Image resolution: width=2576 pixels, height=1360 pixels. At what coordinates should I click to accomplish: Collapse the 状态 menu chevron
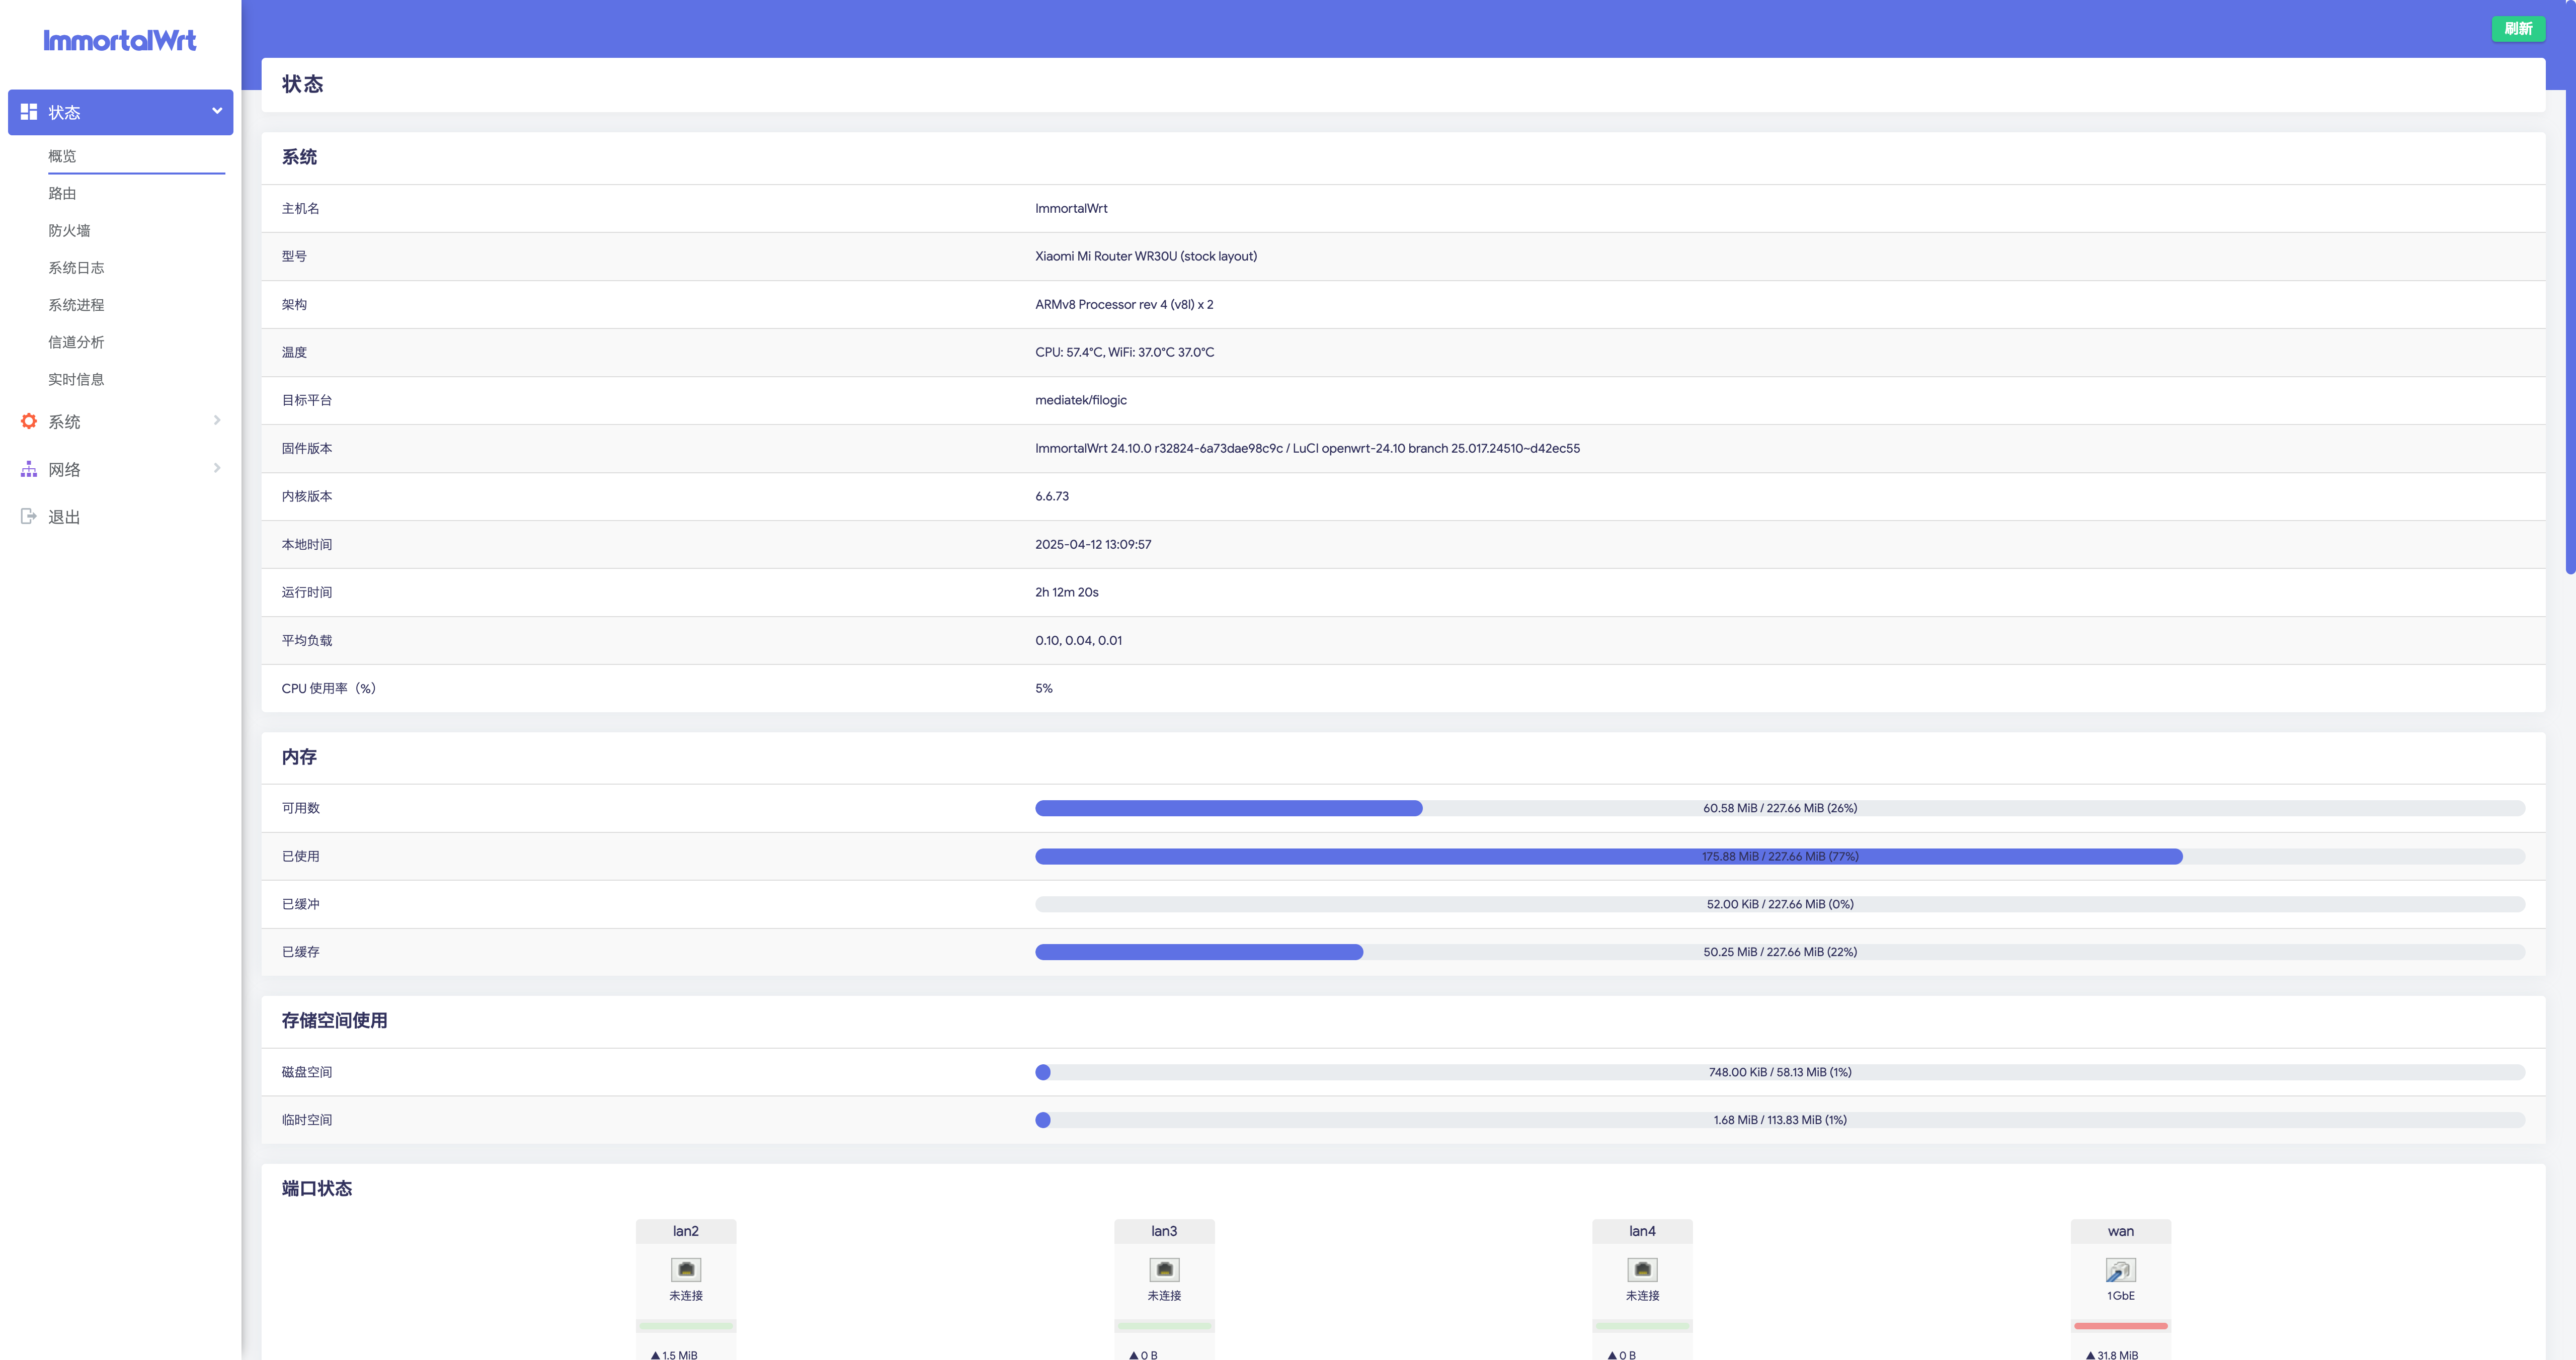click(x=217, y=111)
